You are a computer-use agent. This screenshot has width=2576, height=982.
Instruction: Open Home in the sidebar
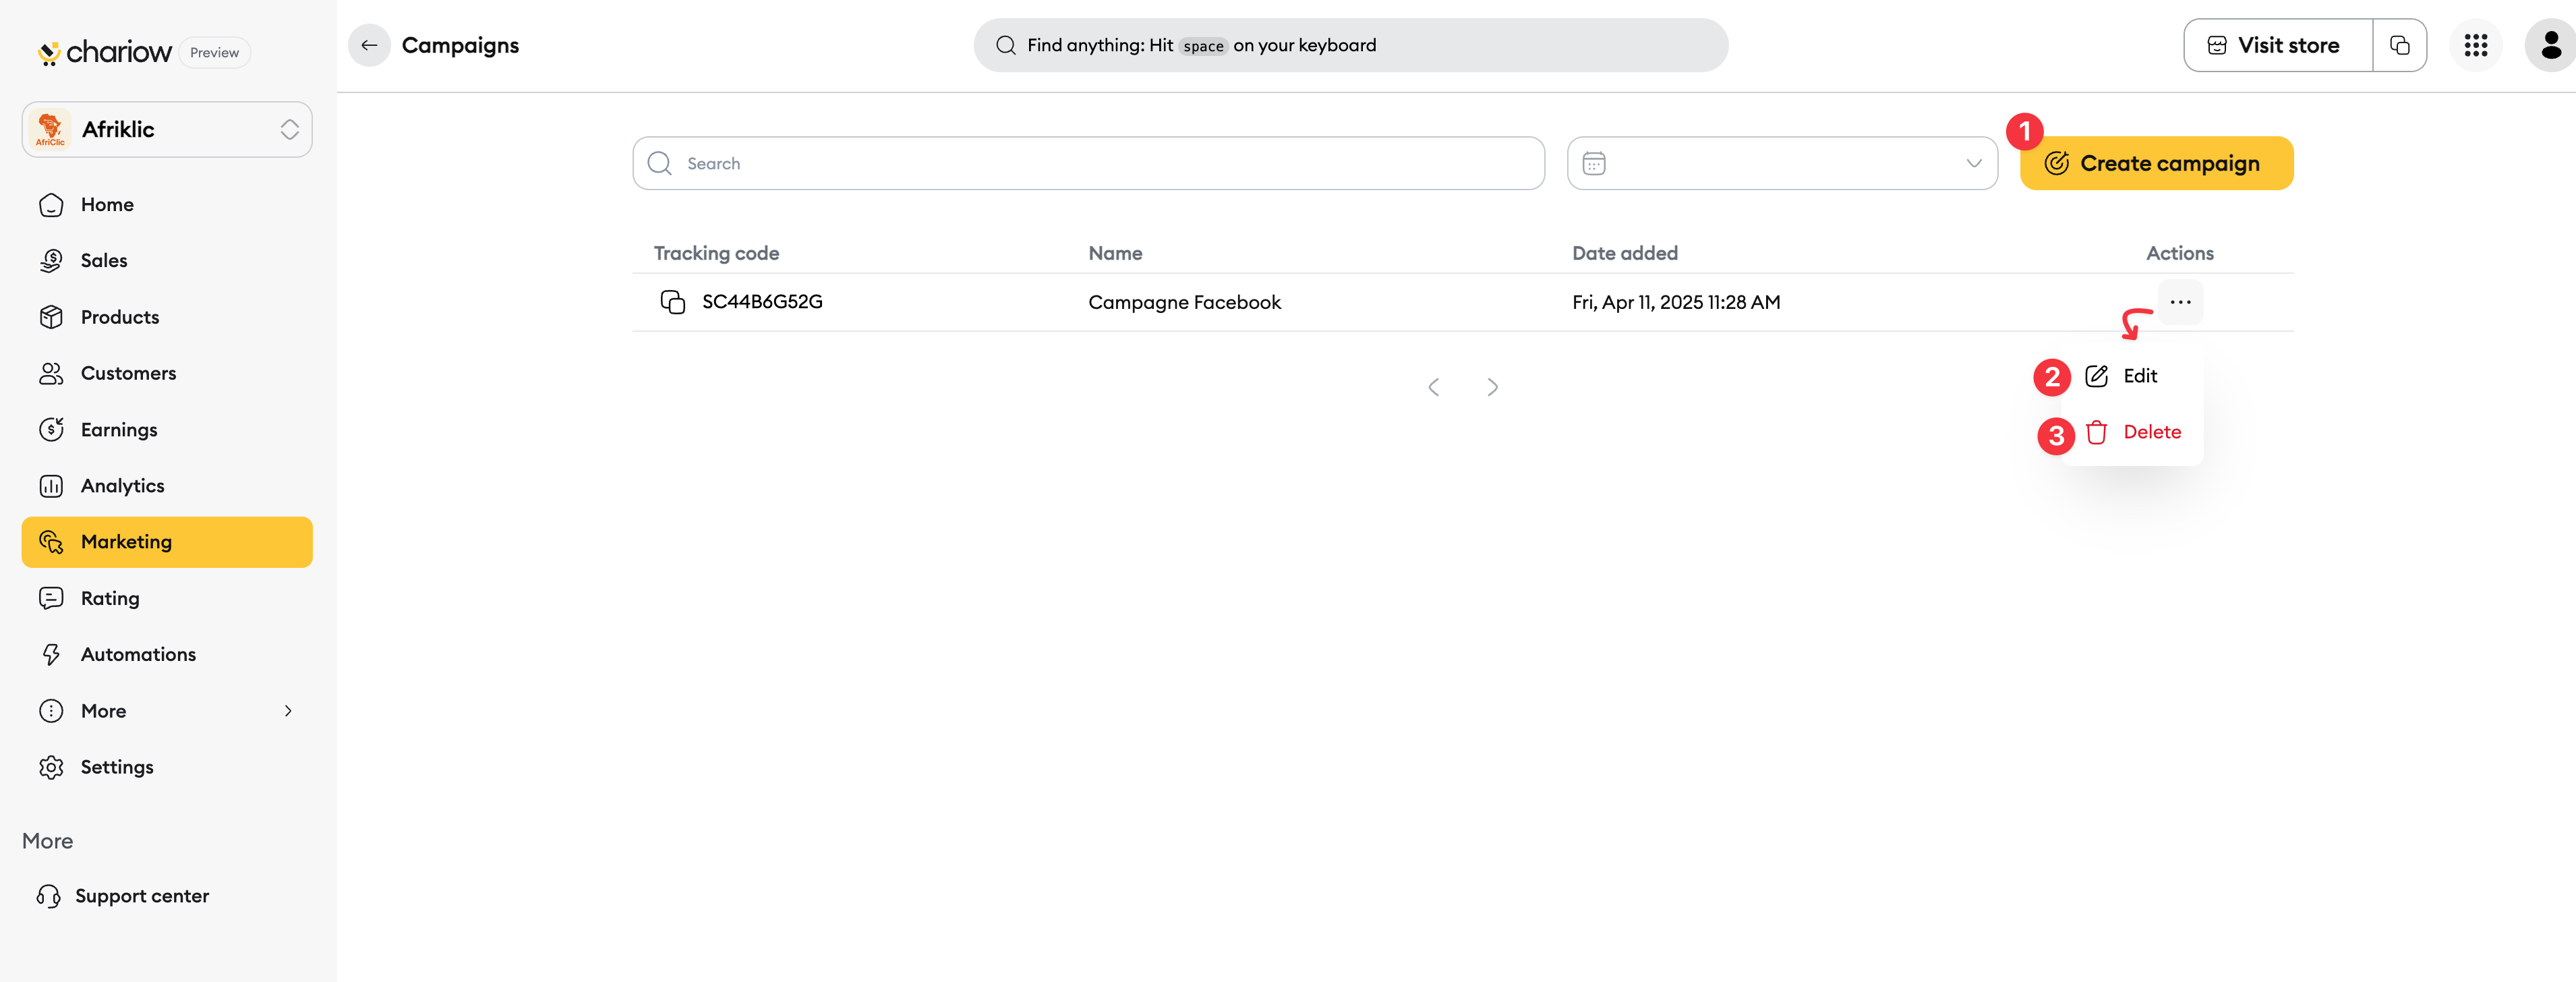167,205
